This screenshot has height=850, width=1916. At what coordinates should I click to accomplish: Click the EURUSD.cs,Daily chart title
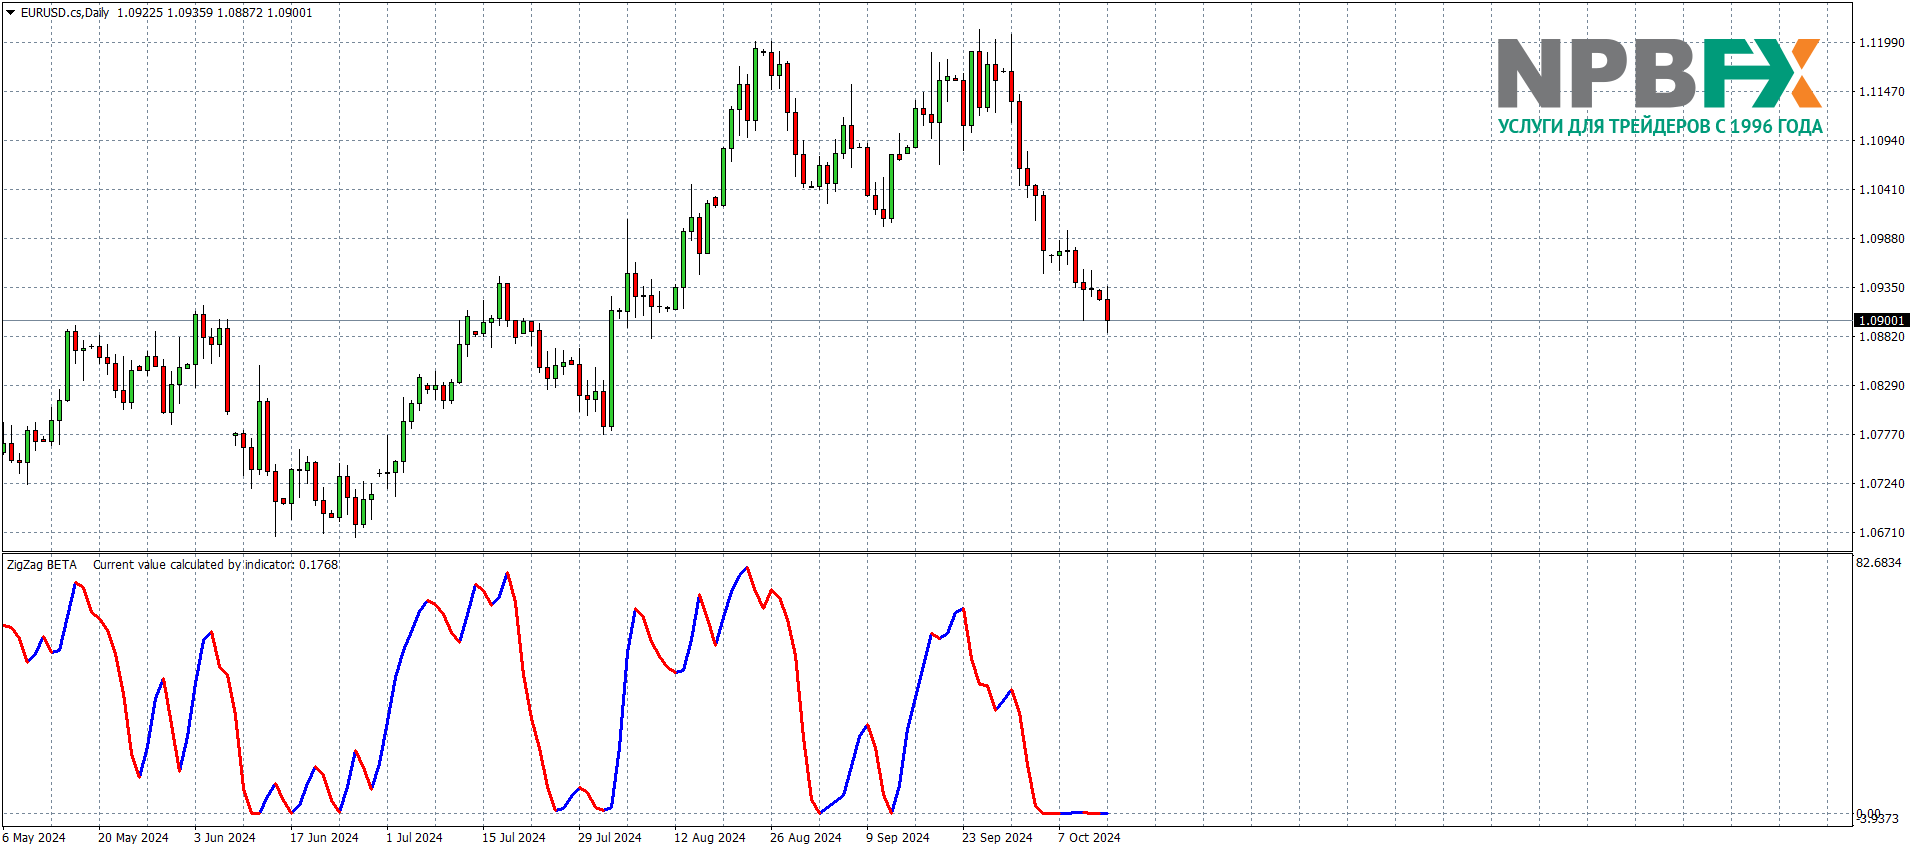65,13
